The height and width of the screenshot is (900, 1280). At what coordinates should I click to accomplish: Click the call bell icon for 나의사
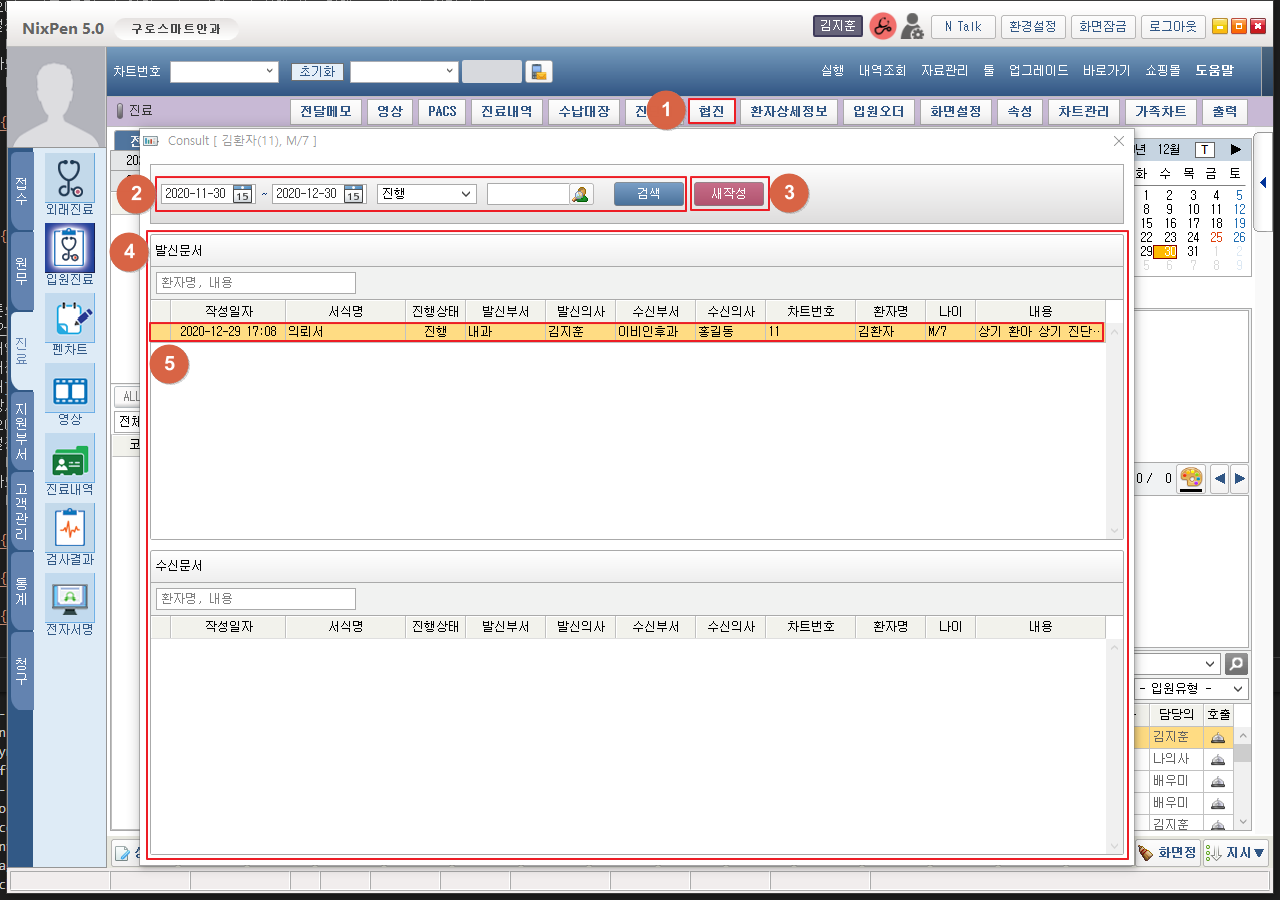coord(1217,760)
